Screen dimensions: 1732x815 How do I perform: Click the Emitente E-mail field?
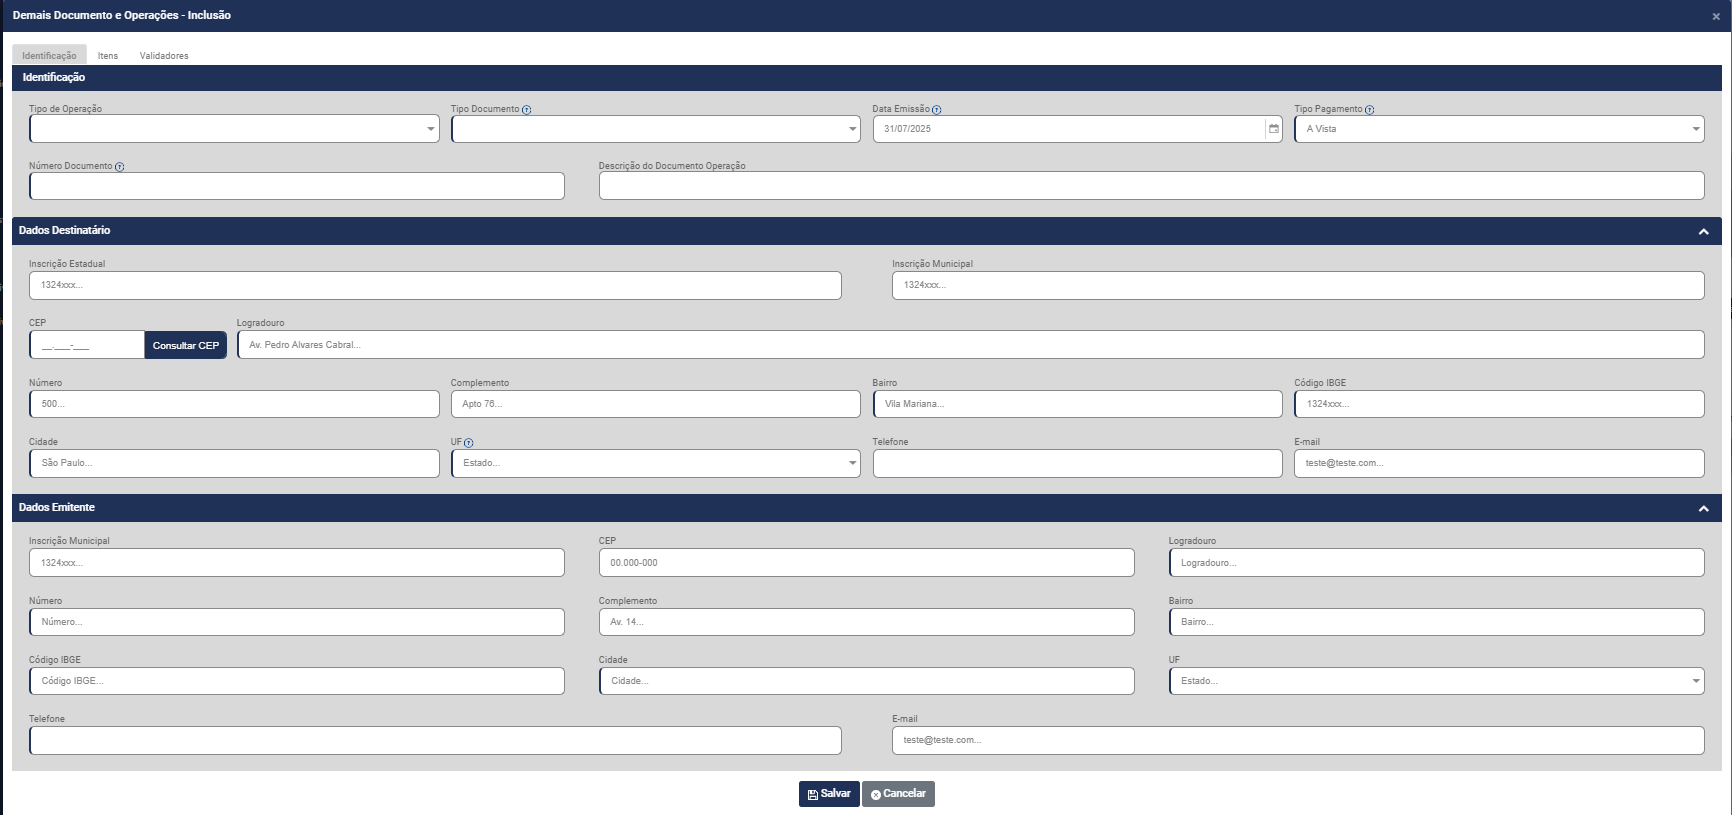pos(1298,740)
